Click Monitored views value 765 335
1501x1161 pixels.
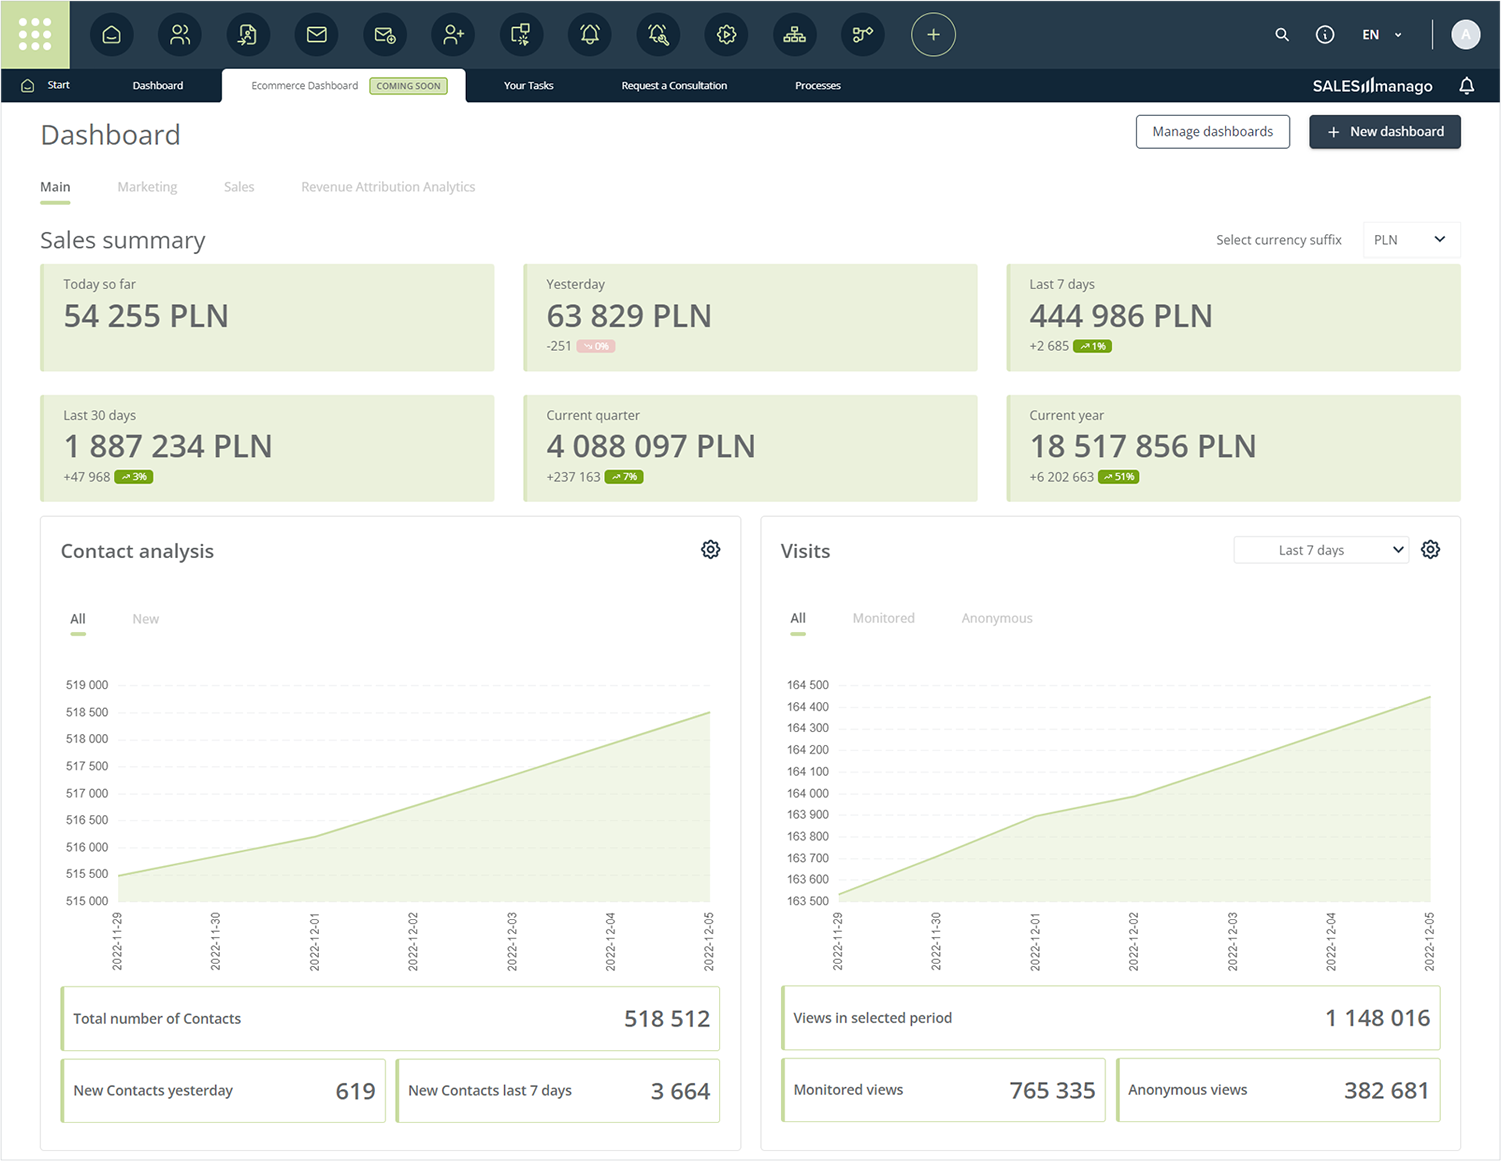coord(1052,1090)
